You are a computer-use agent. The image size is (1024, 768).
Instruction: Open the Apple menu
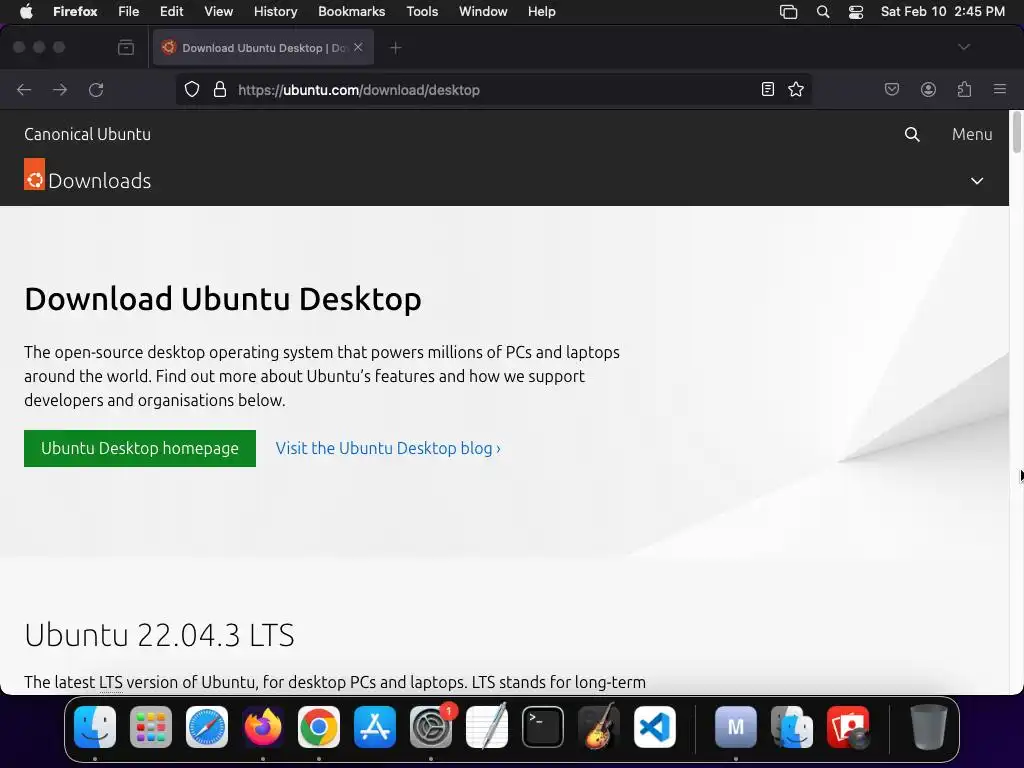click(x=26, y=11)
